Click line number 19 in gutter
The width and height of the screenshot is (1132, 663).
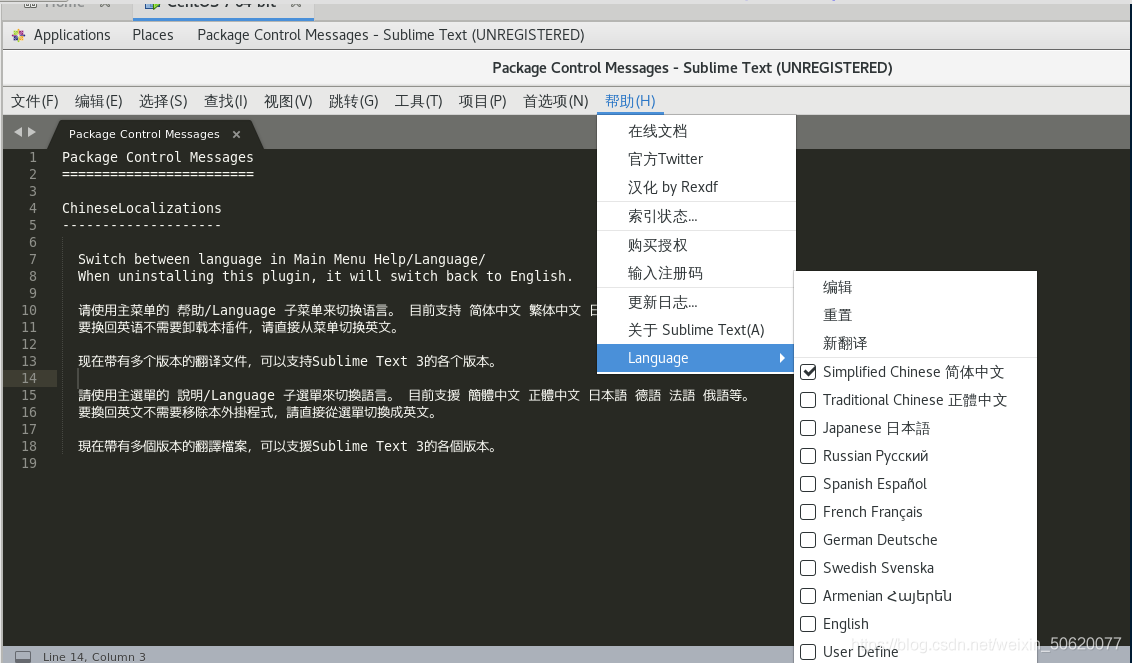point(29,464)
